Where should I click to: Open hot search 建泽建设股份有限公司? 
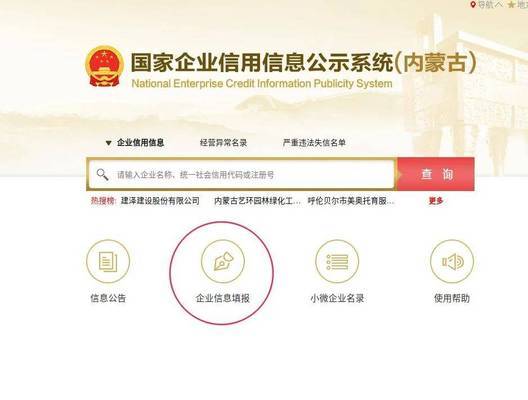(x=160, y=201)
